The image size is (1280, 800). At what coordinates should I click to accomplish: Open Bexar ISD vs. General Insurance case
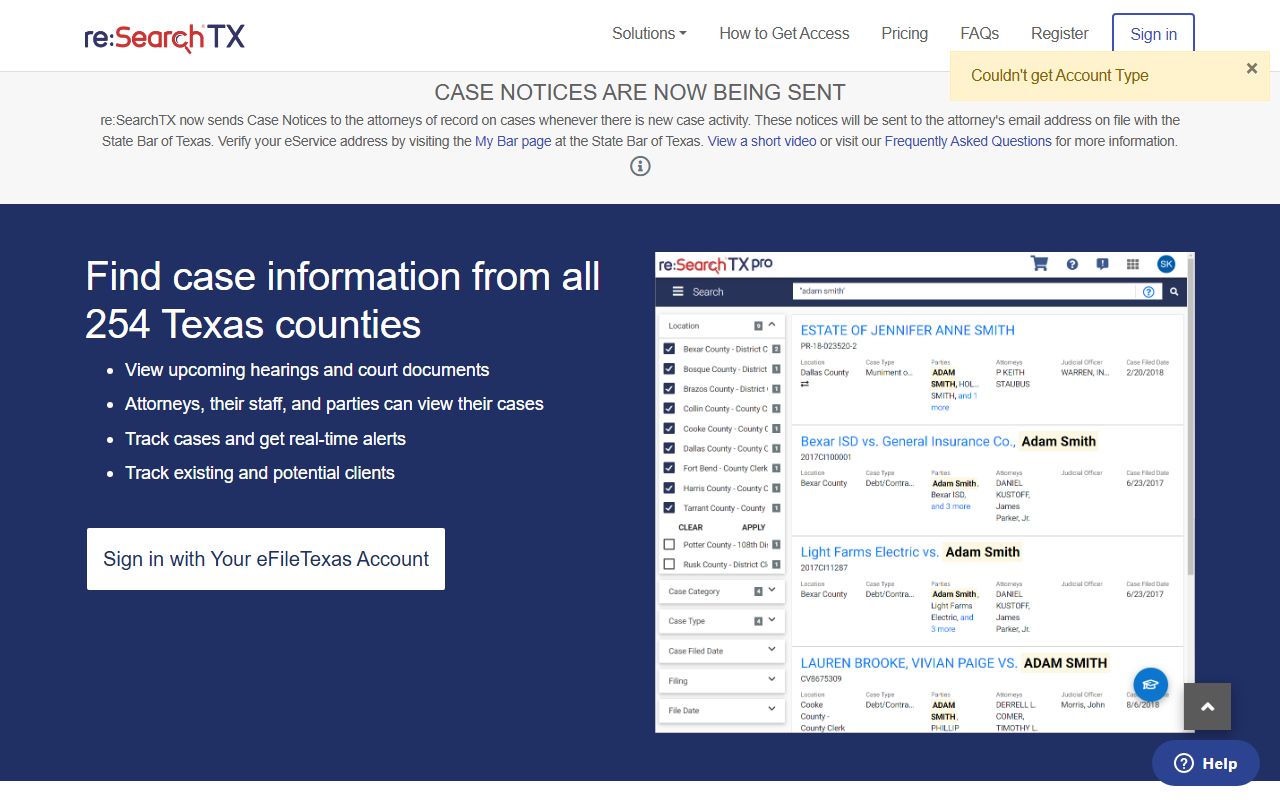(948, 441)
